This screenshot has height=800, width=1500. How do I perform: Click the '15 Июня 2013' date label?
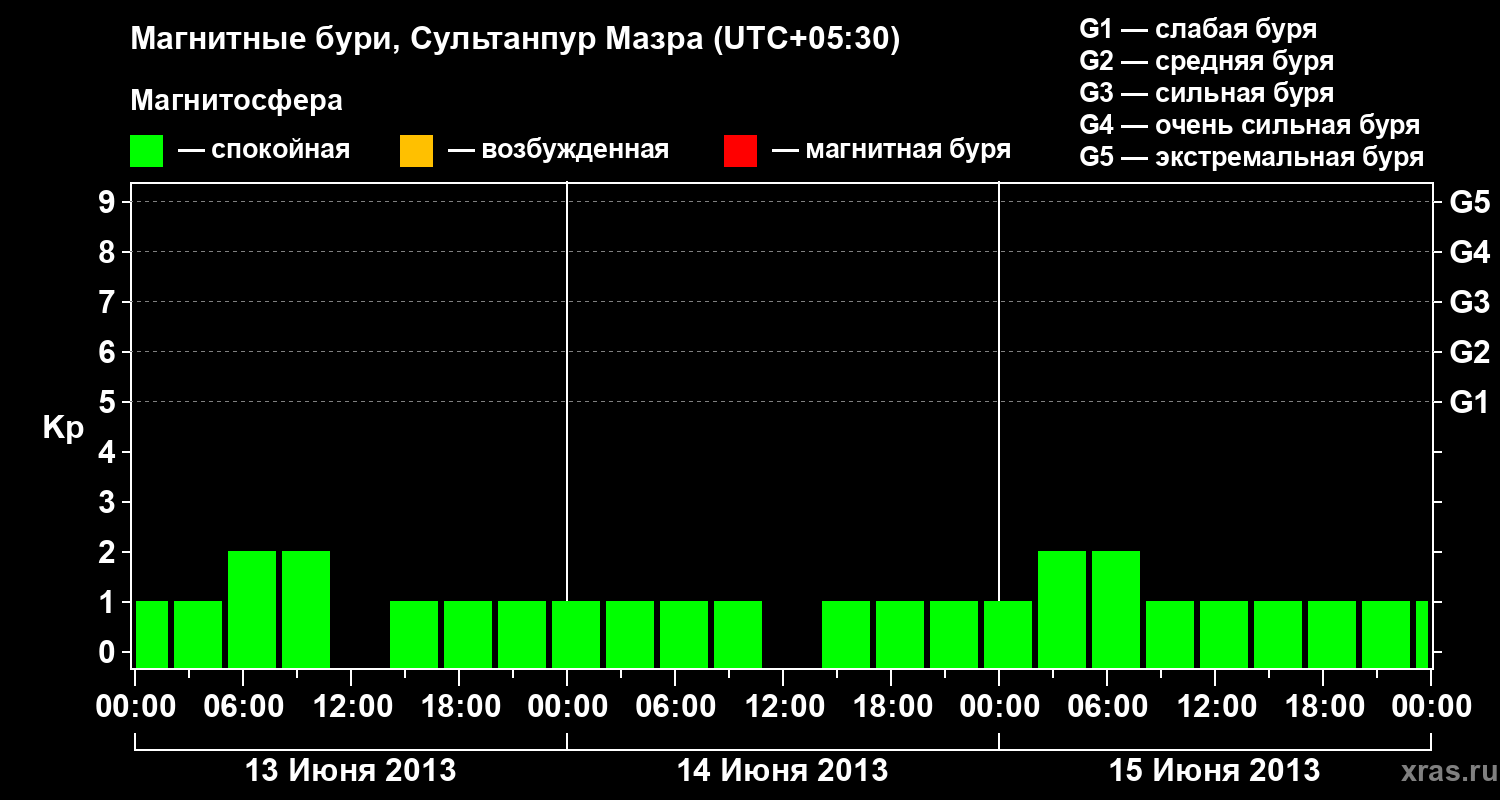(x=1215, y=771)
